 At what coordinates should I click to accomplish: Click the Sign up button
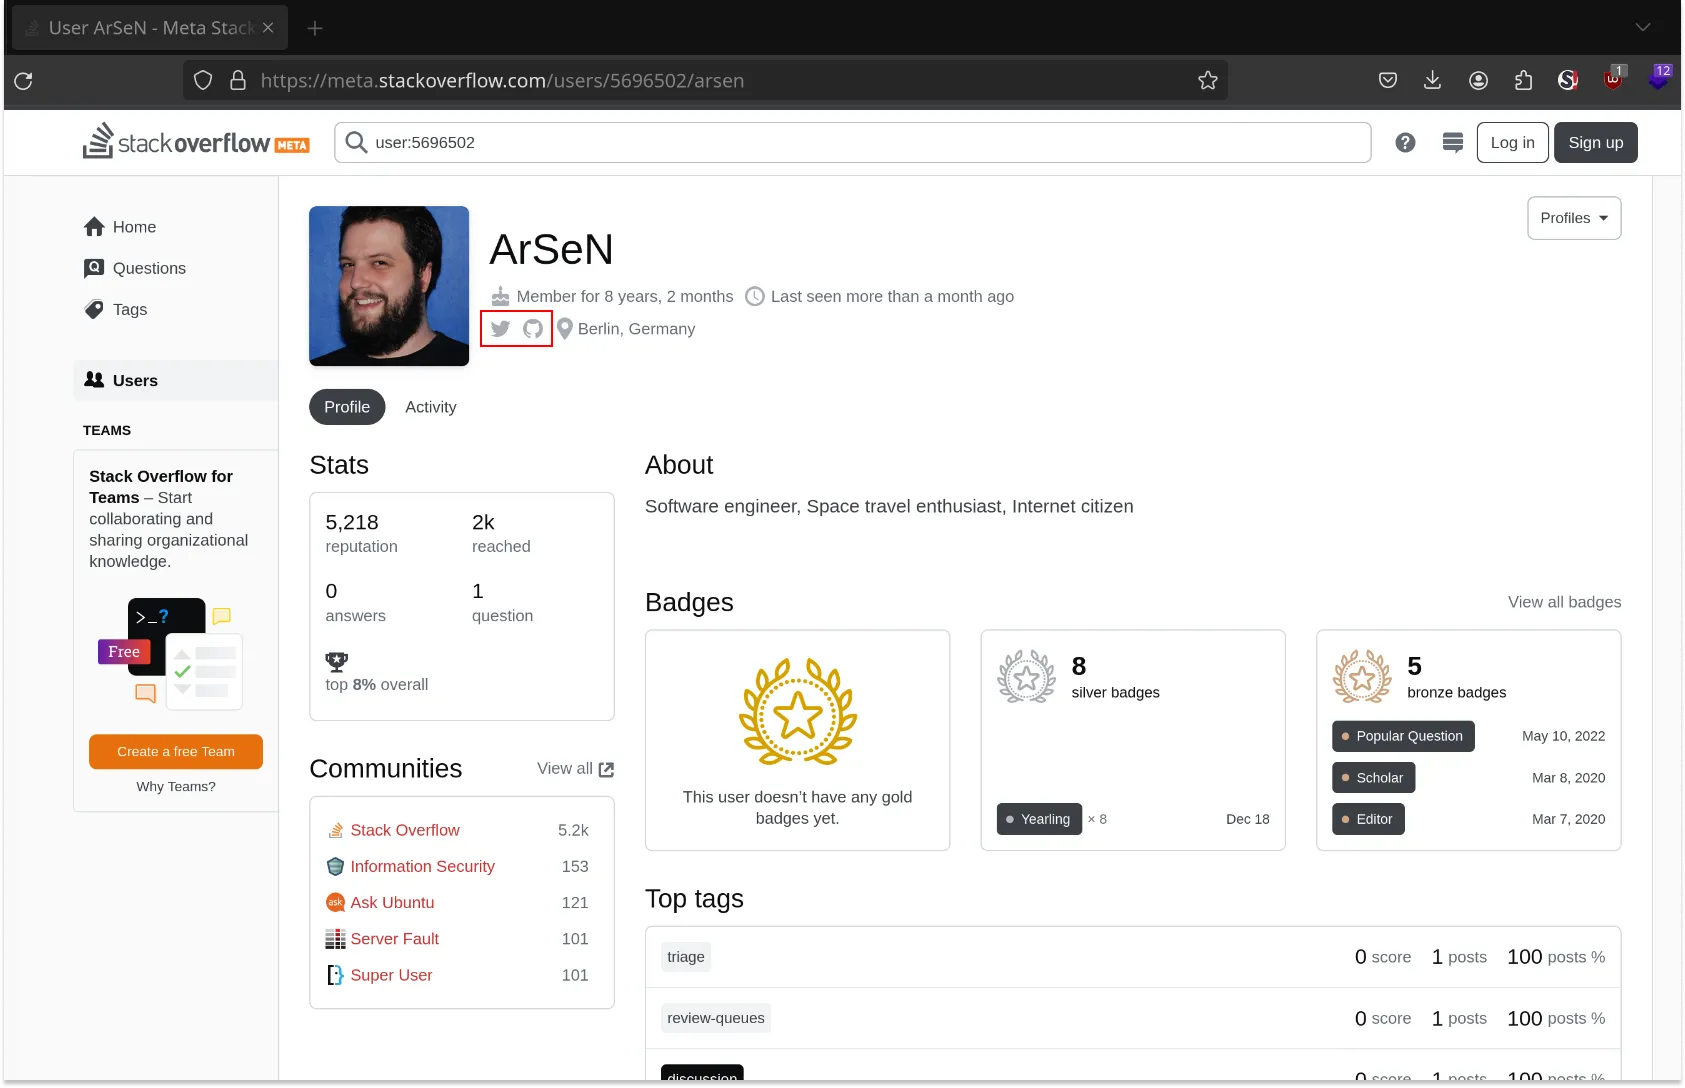pyautogui.click(x=1595, y=143)
